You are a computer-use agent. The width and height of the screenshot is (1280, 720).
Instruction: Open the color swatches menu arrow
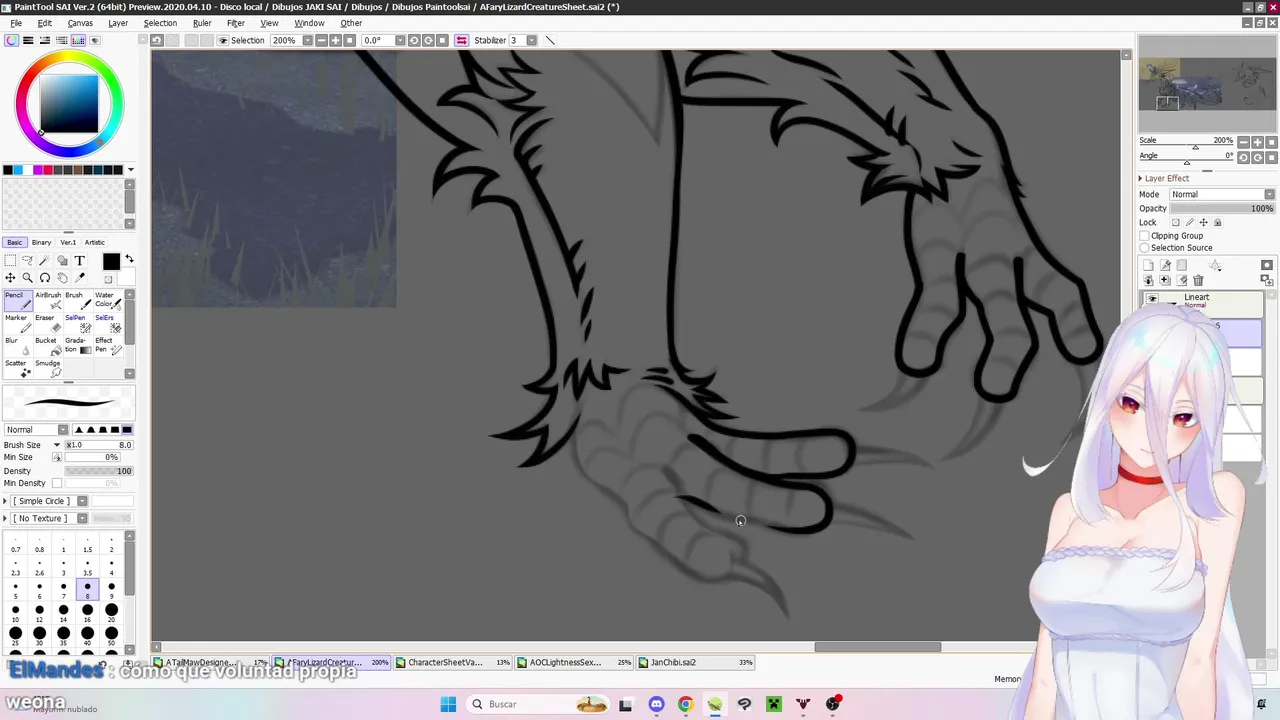tap(130, 170)
